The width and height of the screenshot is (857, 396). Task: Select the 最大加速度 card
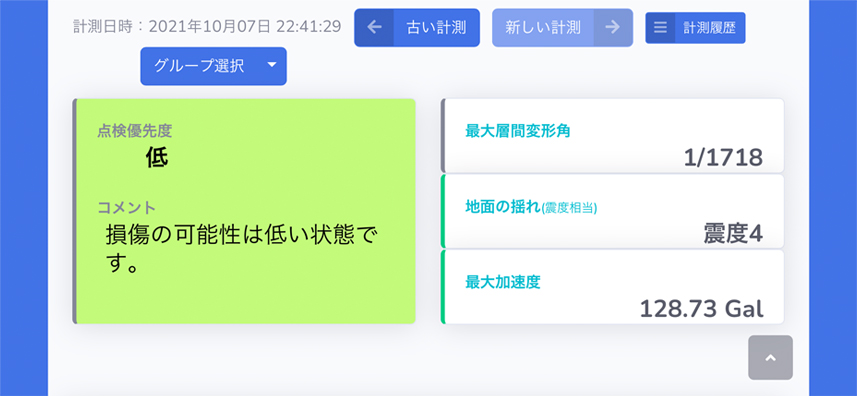612,287
